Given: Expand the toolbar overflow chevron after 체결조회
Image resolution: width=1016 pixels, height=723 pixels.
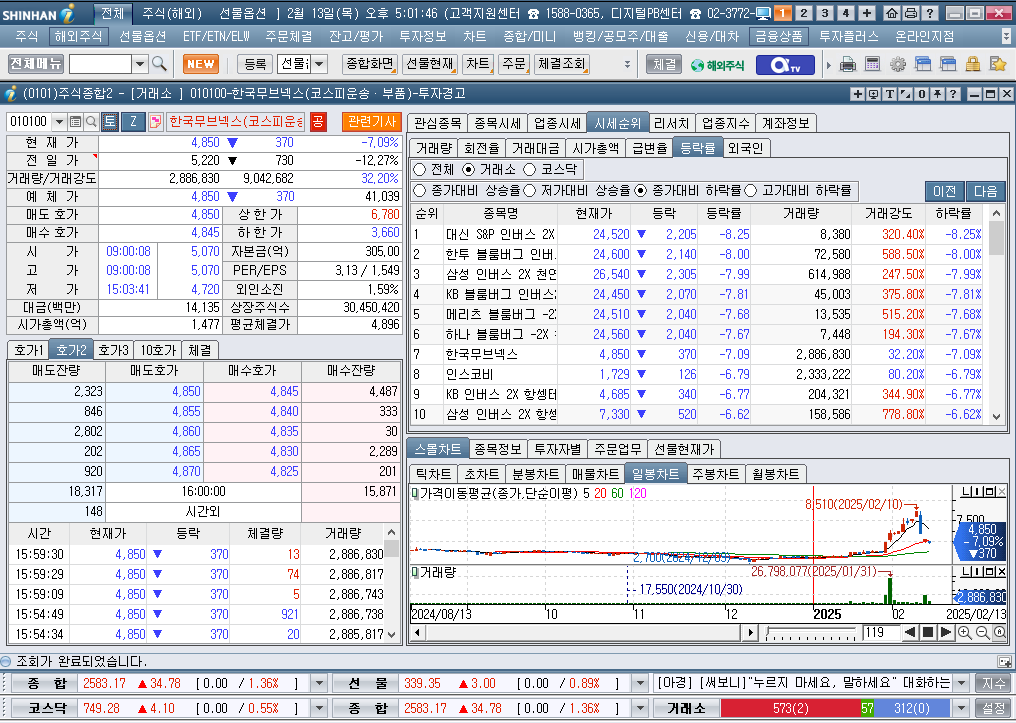Looking at the screenshot, I should click(627, 64).
